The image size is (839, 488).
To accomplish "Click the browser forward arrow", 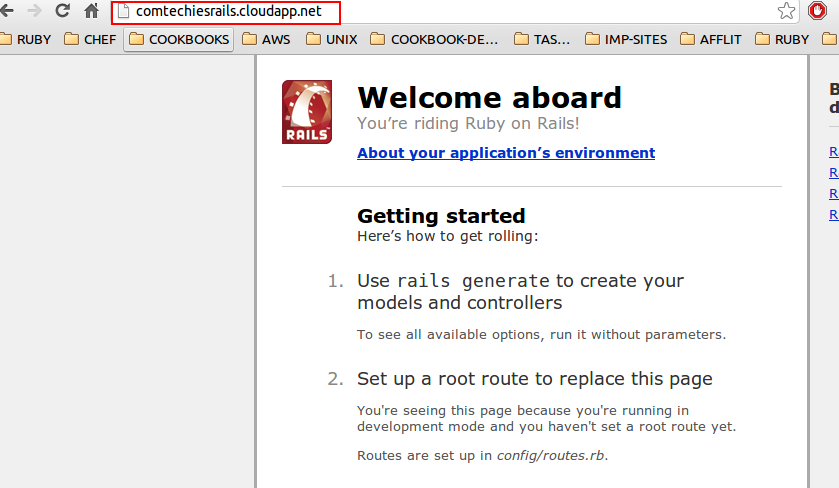I will 34,11.
